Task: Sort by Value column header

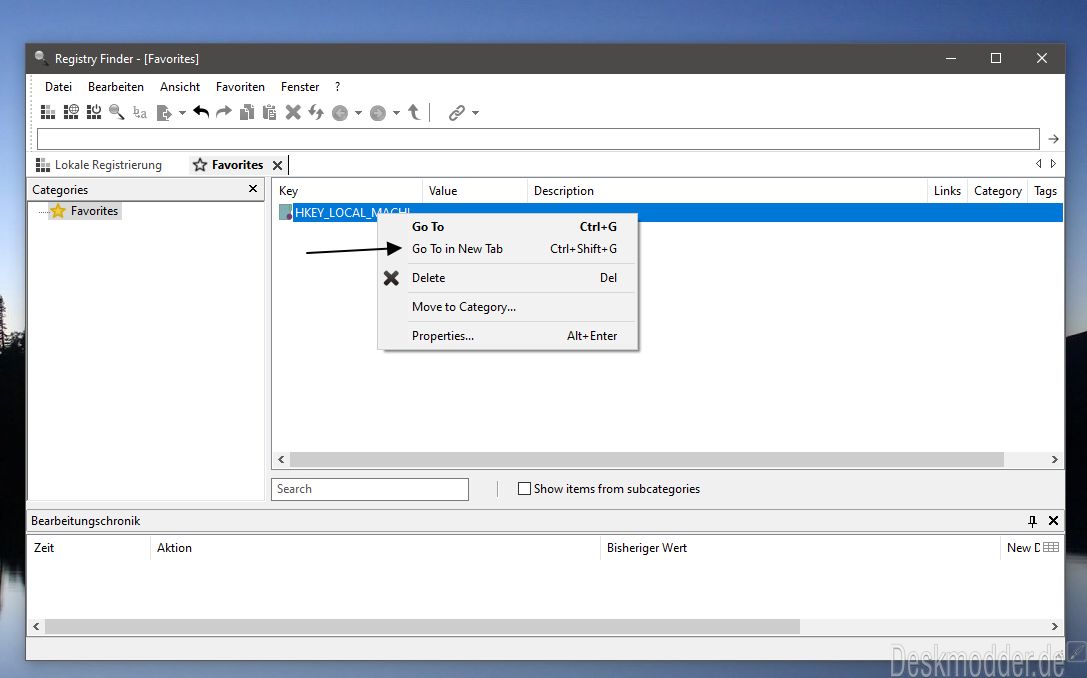Action: click(x=475, y=191)
